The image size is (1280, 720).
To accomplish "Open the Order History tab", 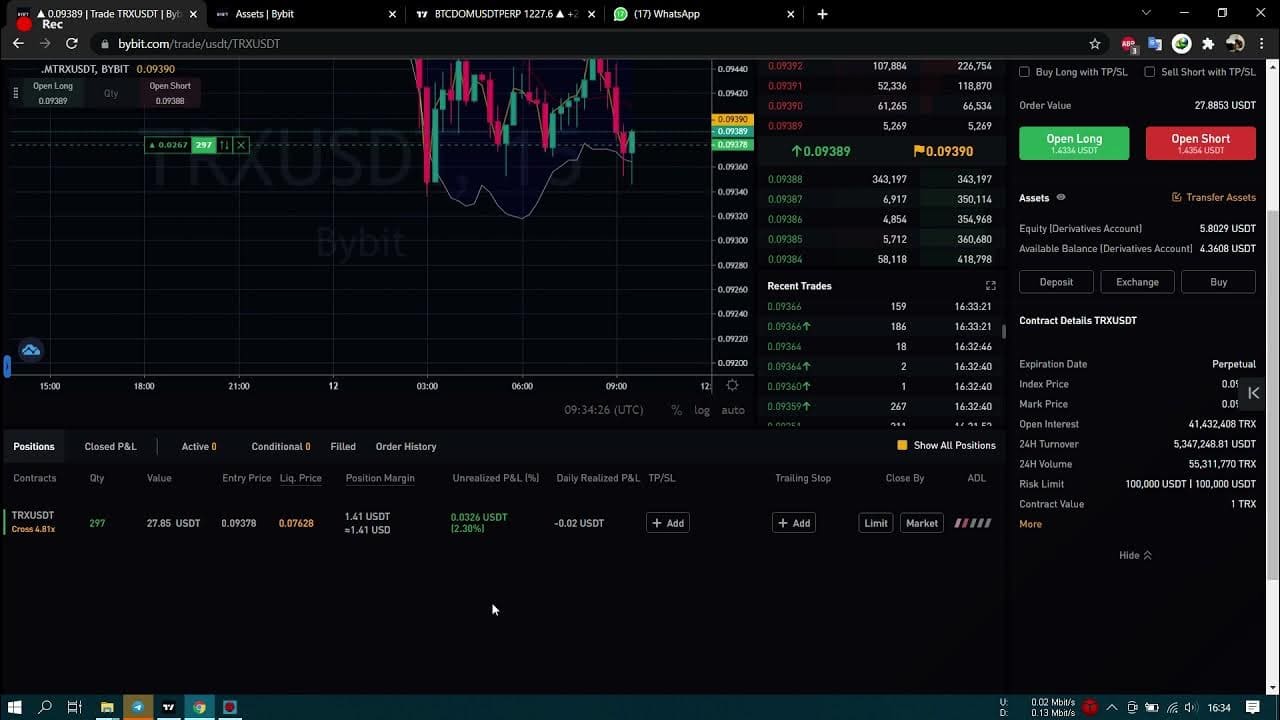I will tap(405, 446).
